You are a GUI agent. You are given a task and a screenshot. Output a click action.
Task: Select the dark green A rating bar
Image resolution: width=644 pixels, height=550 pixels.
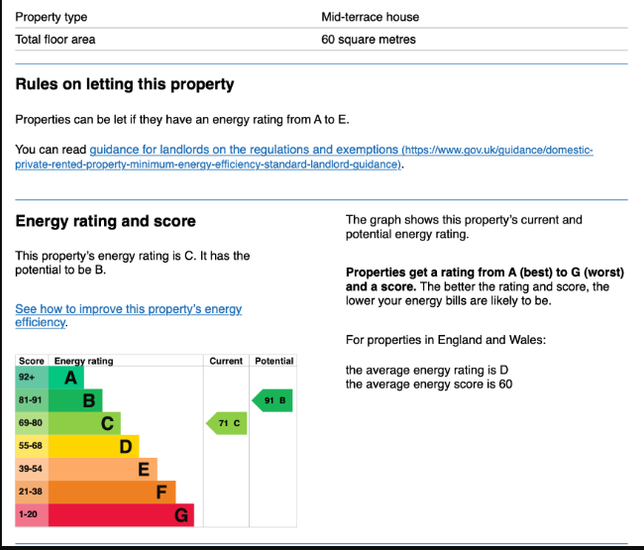click(67, 378)
